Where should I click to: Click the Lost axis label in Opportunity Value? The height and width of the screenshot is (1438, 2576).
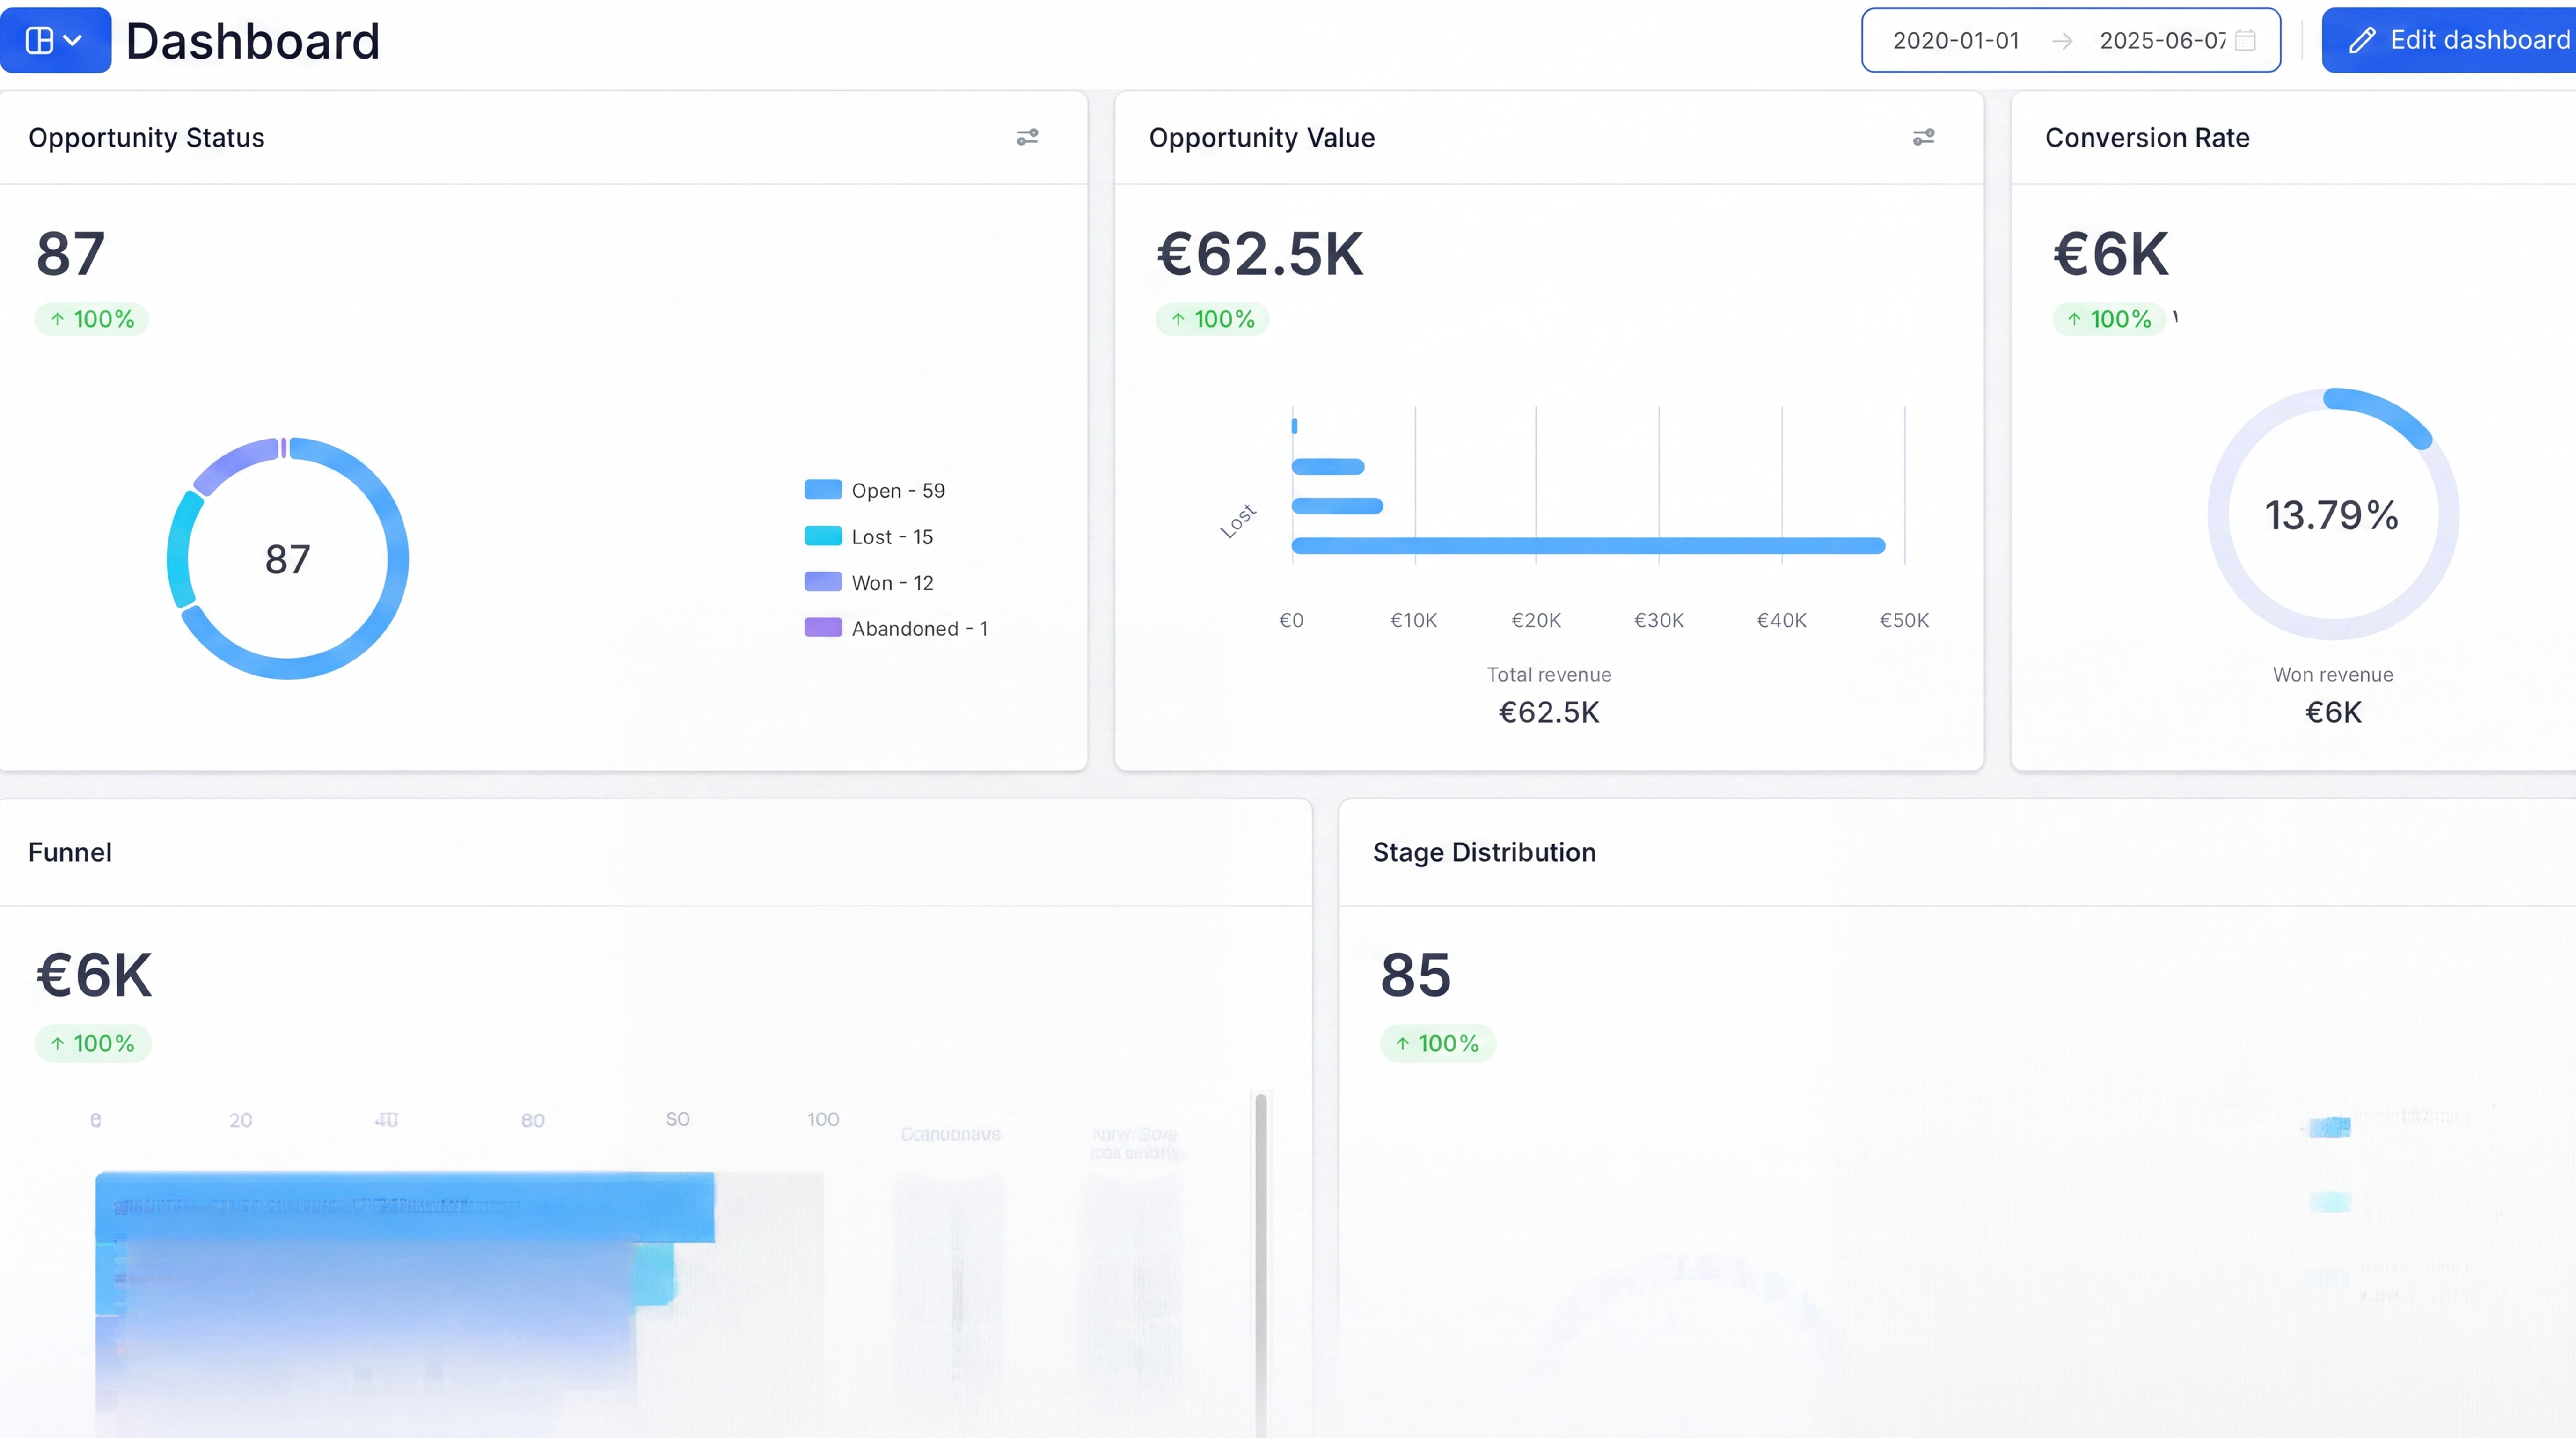pyautogui.click(x=1238, y=521)
